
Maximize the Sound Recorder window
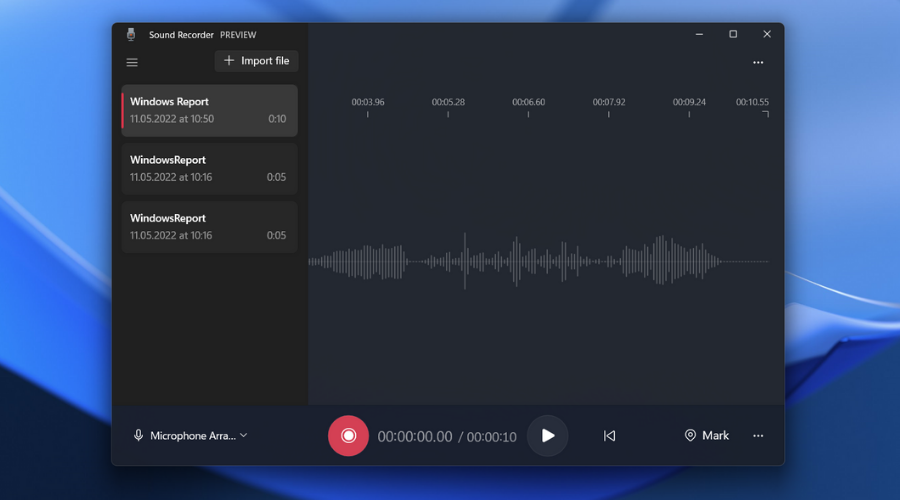pos(733,34)
